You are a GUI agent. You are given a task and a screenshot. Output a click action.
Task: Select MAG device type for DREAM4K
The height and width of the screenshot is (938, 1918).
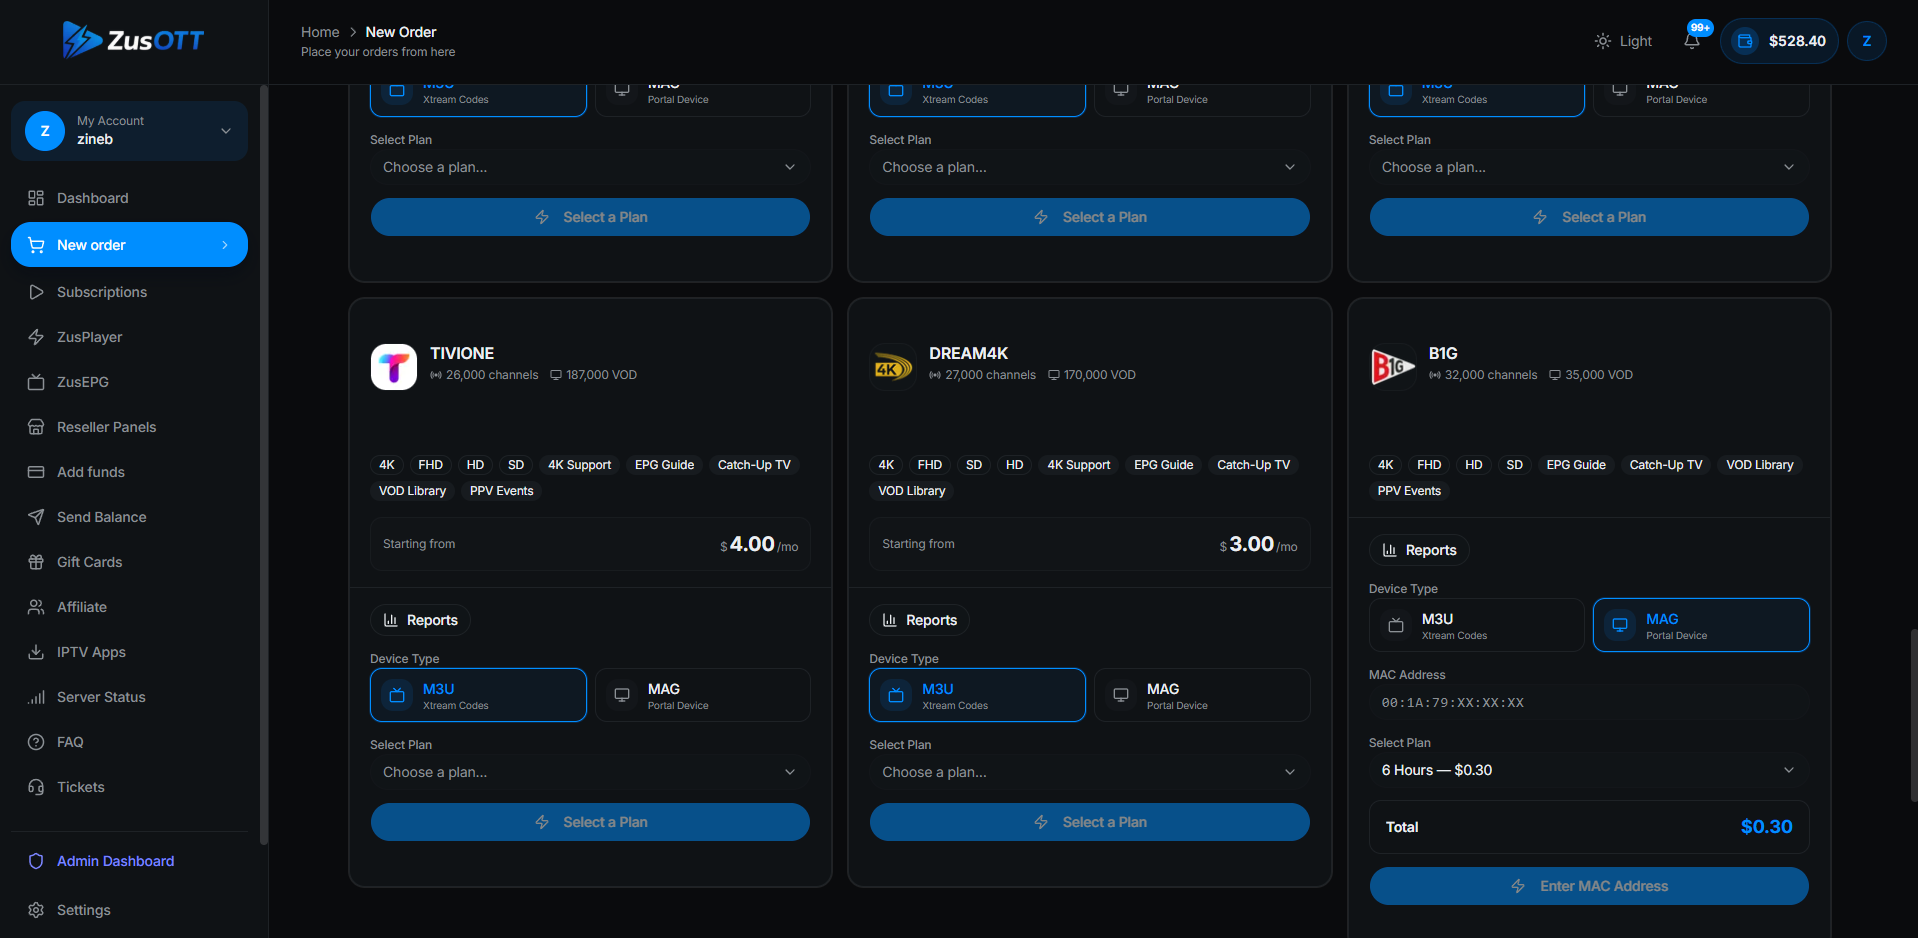coord(1202,695)
